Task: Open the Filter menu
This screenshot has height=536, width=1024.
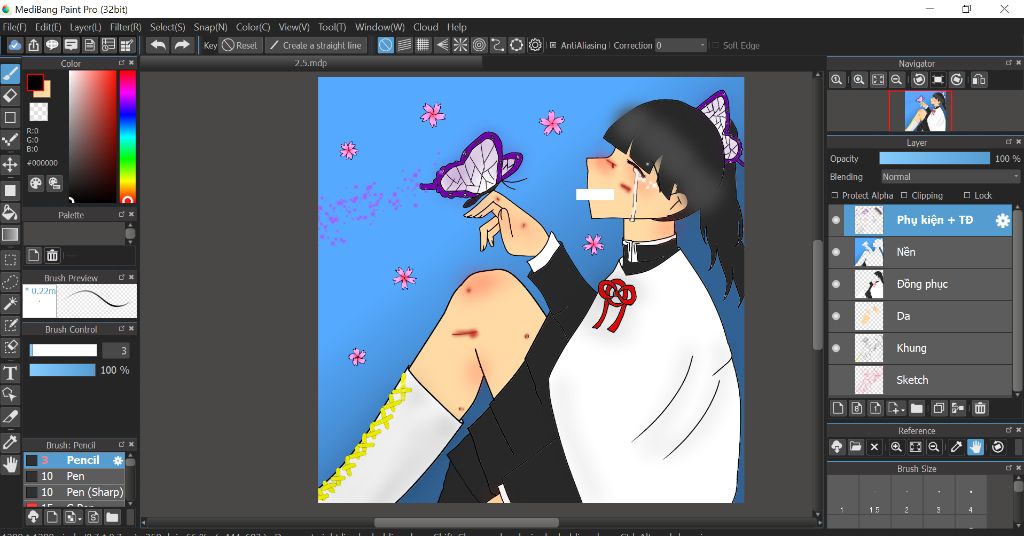Action: pos(125,27)
